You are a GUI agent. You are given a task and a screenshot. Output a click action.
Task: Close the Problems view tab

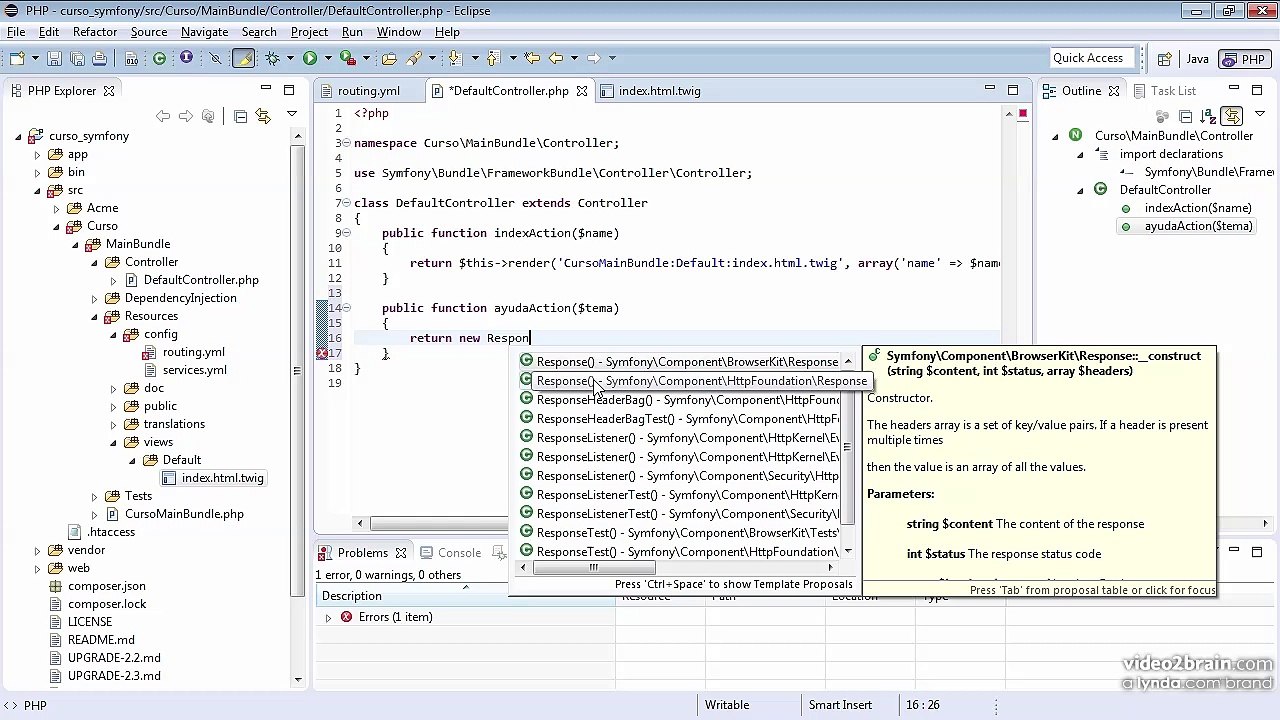(x=400, y=553)
